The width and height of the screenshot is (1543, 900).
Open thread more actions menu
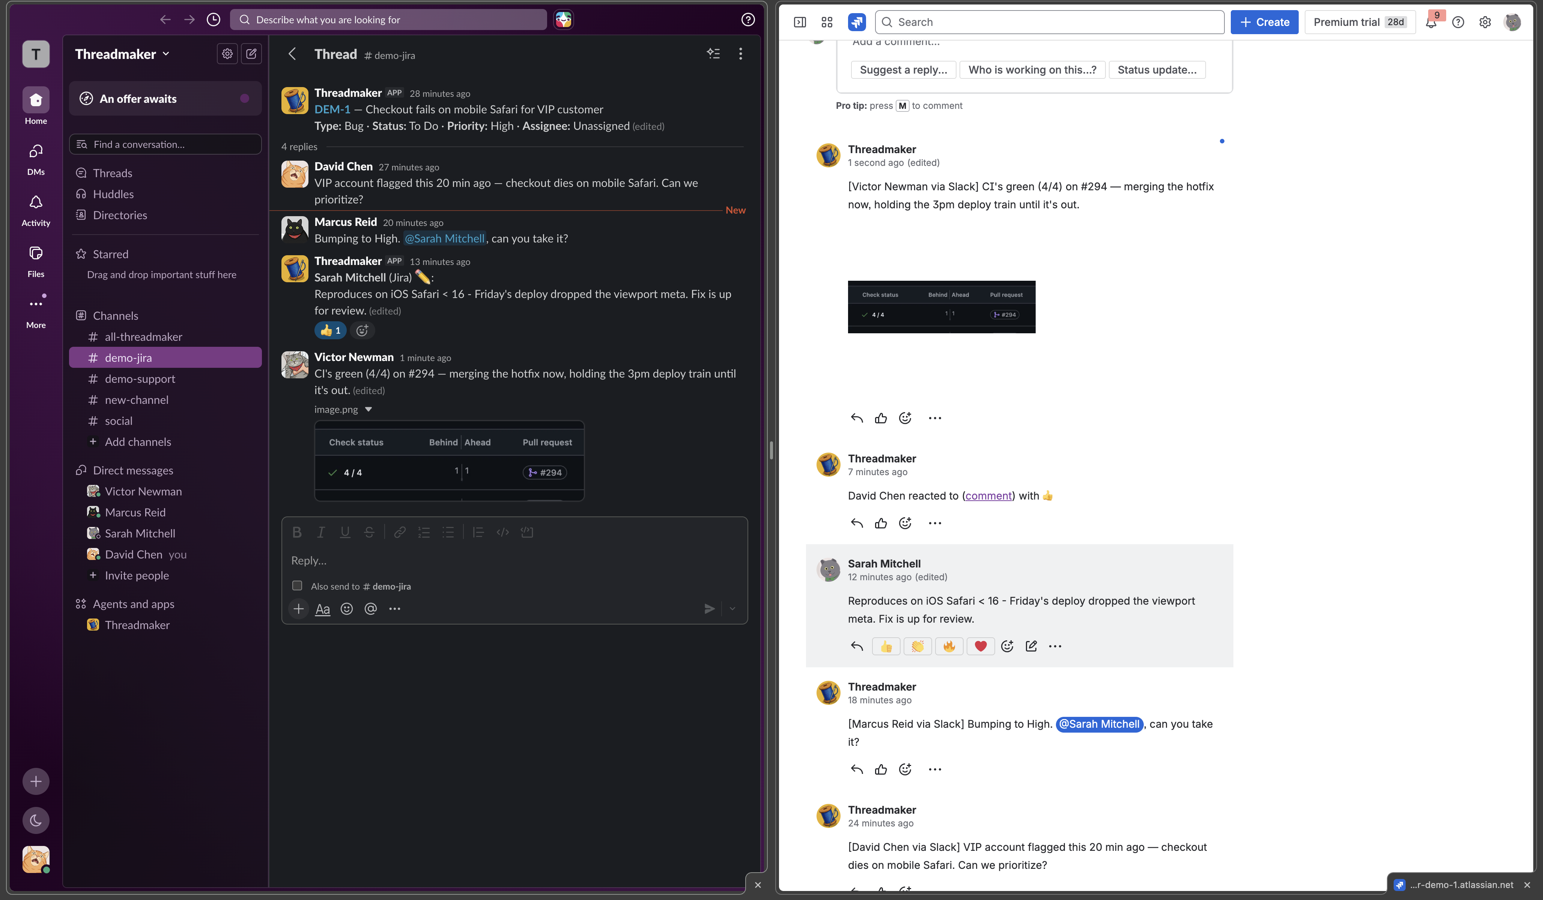click(x=740, y=54)
